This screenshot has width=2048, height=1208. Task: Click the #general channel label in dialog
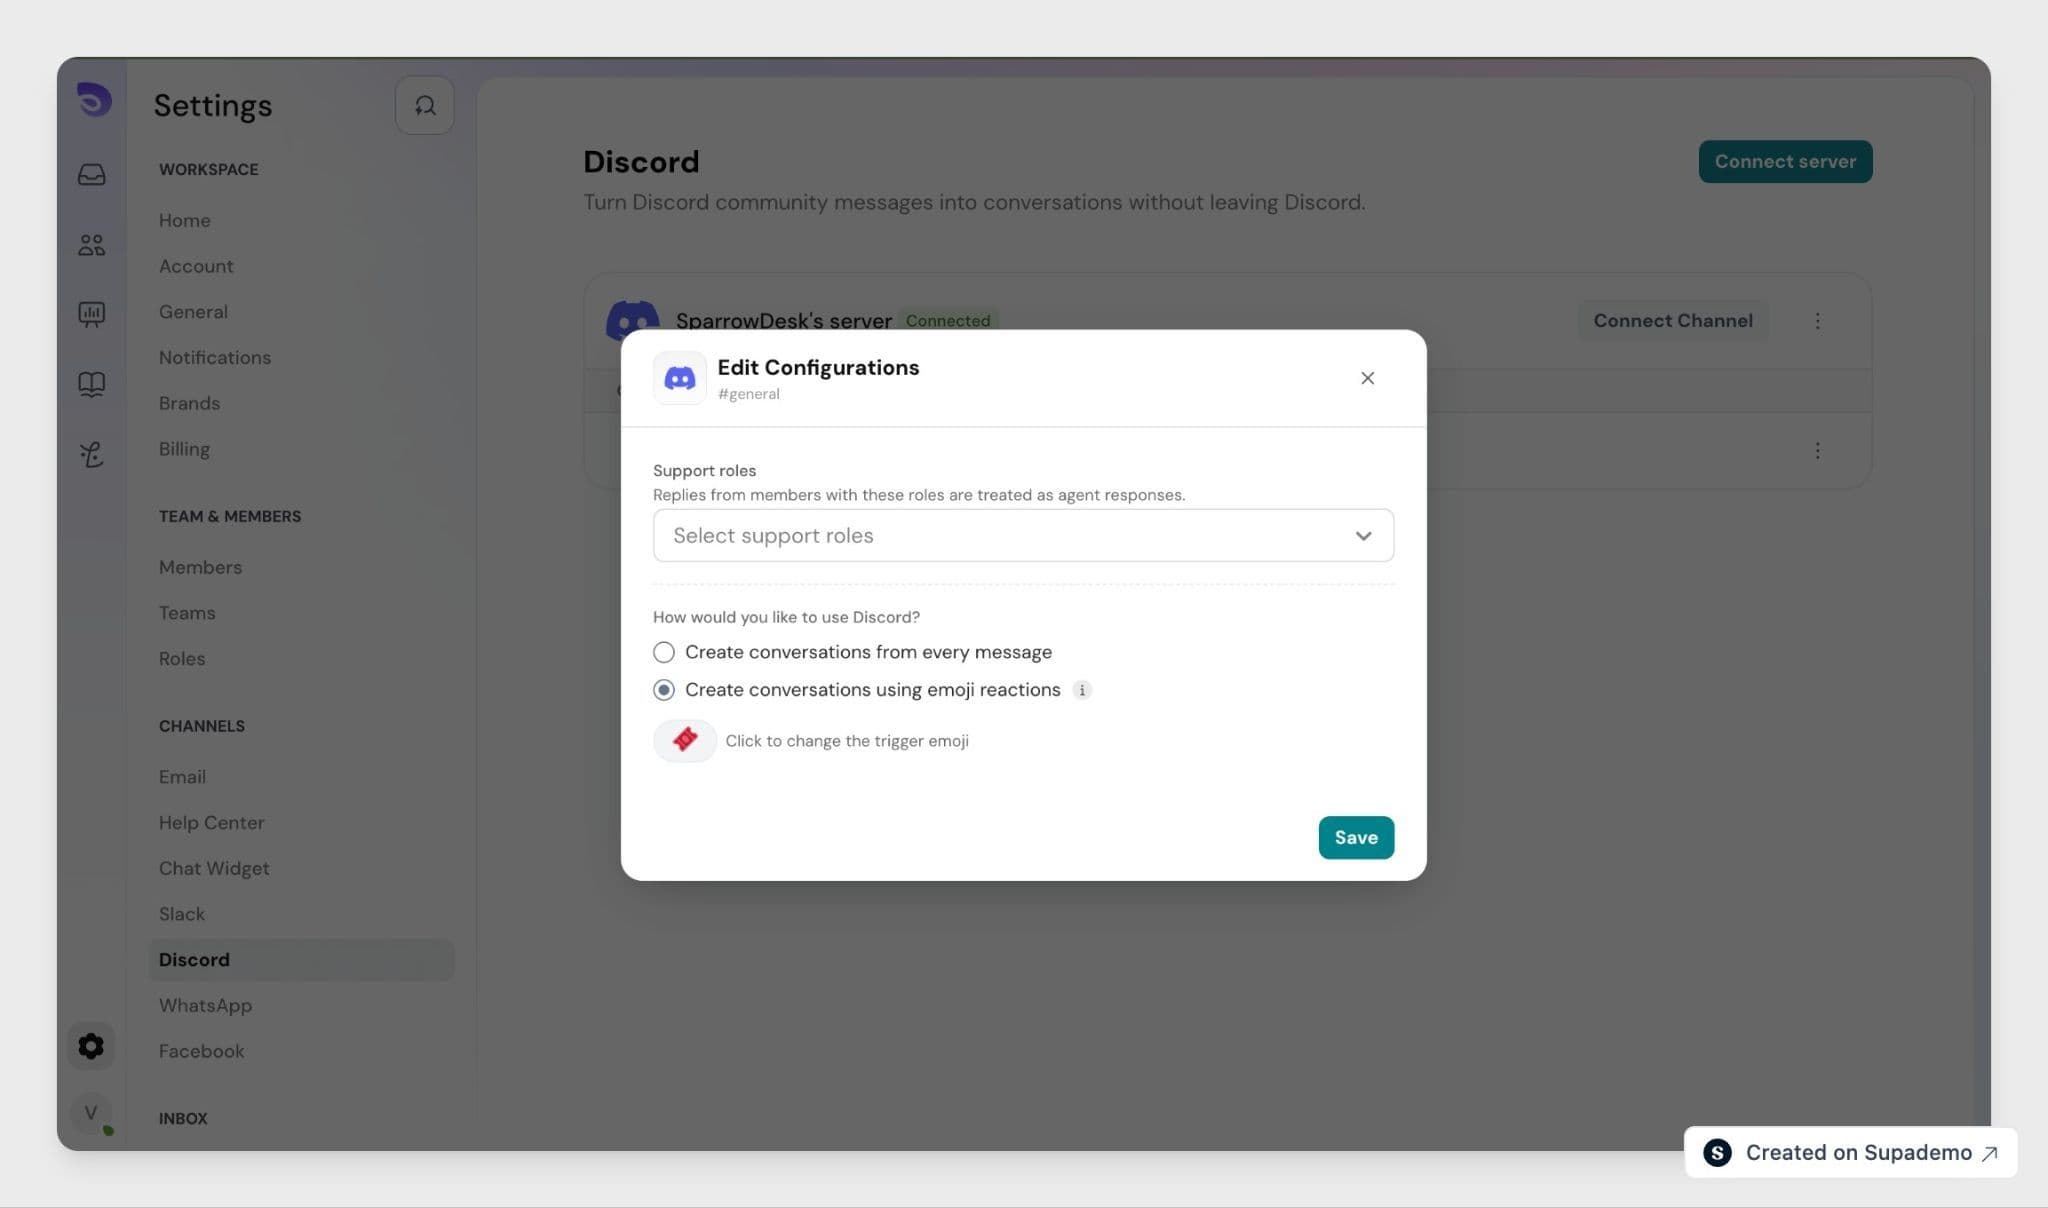tap(749, 394)
